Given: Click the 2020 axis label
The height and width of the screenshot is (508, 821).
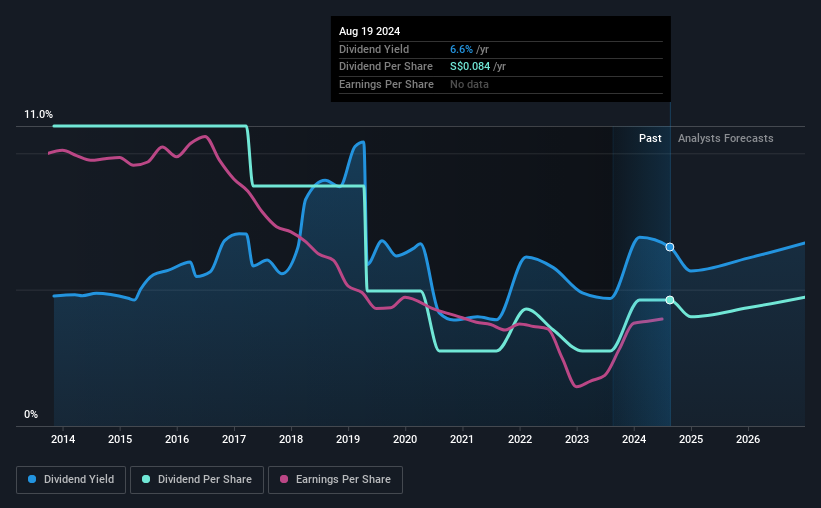Looking at the screenshot, I should tap(405, 439).
